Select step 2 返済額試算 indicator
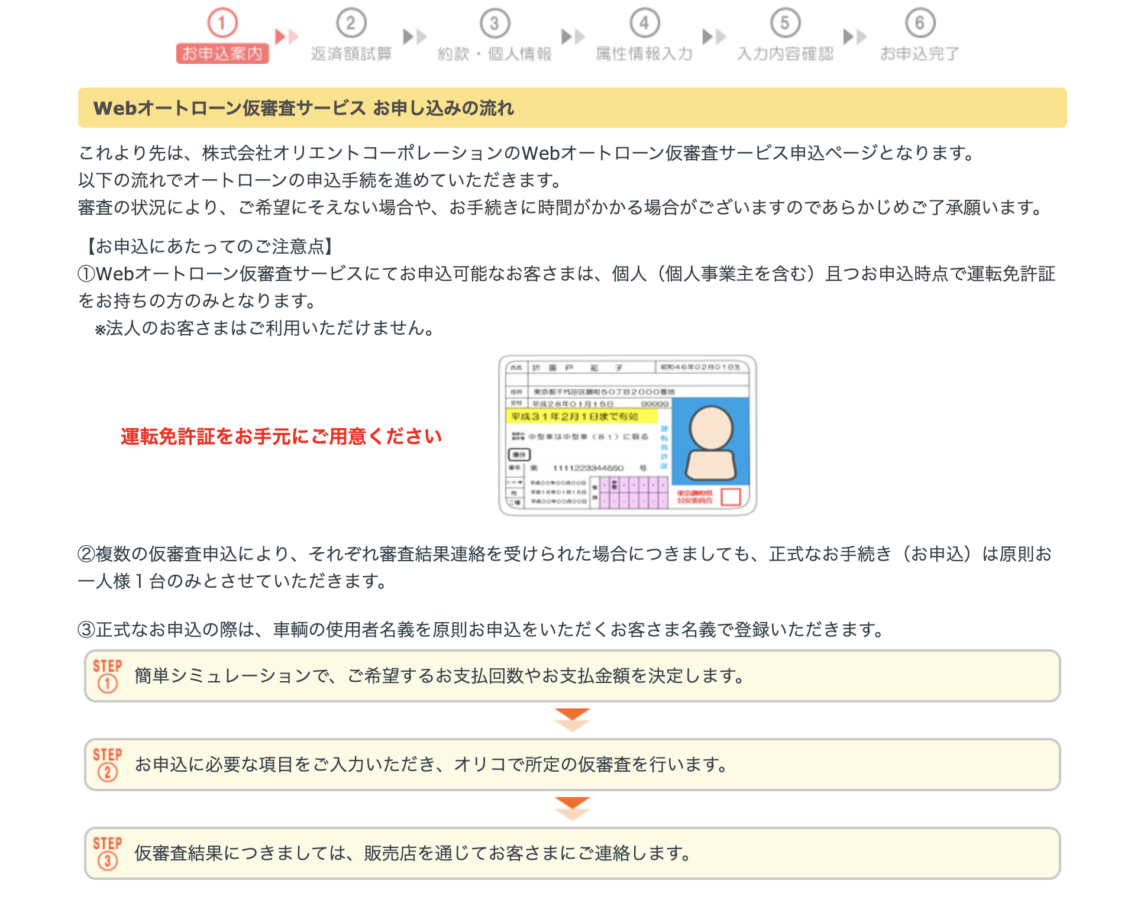Screen dimensions: 1144x900 [351, 36]
